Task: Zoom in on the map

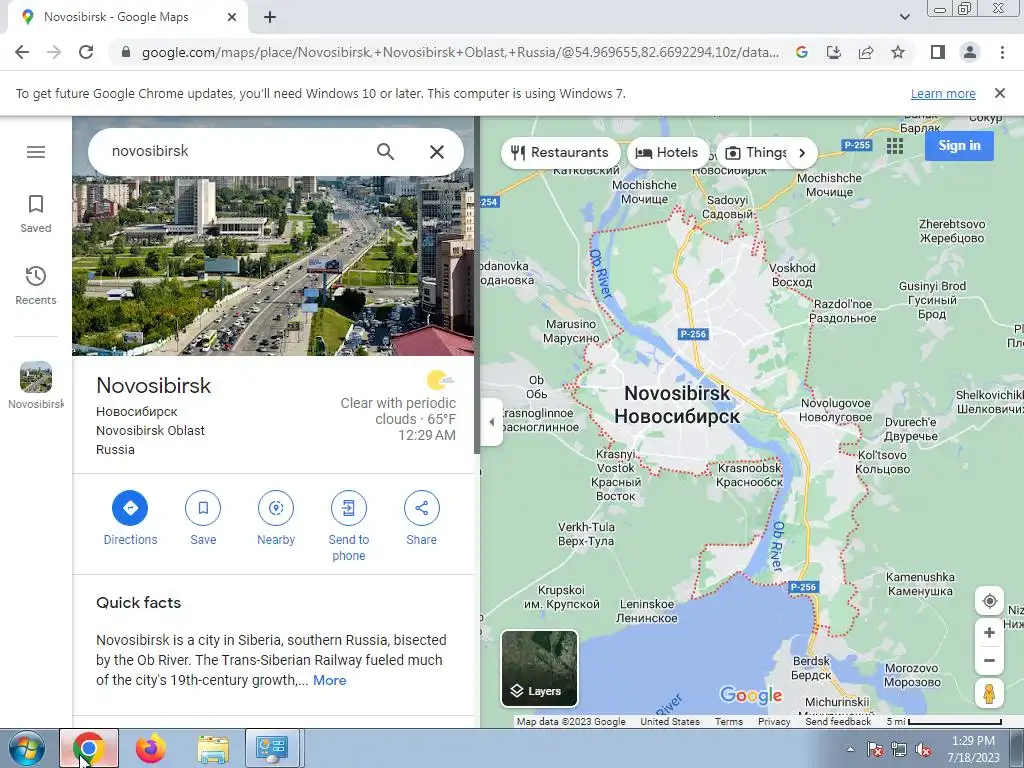Action: click(989, 632)
